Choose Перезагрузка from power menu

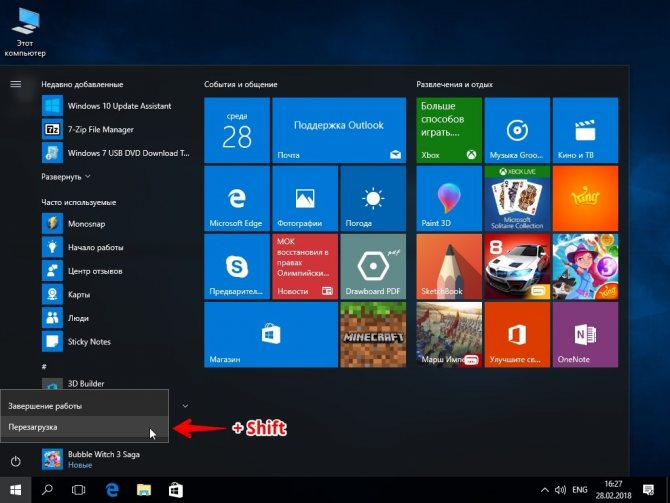[85, 427]
